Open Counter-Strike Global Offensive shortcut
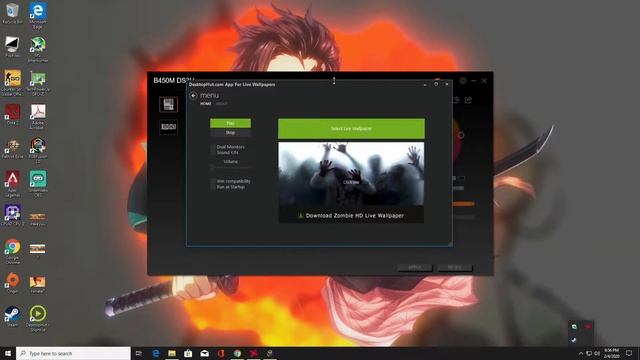The width and height of the screenshot is (640, 360). [x=12, y=82]
